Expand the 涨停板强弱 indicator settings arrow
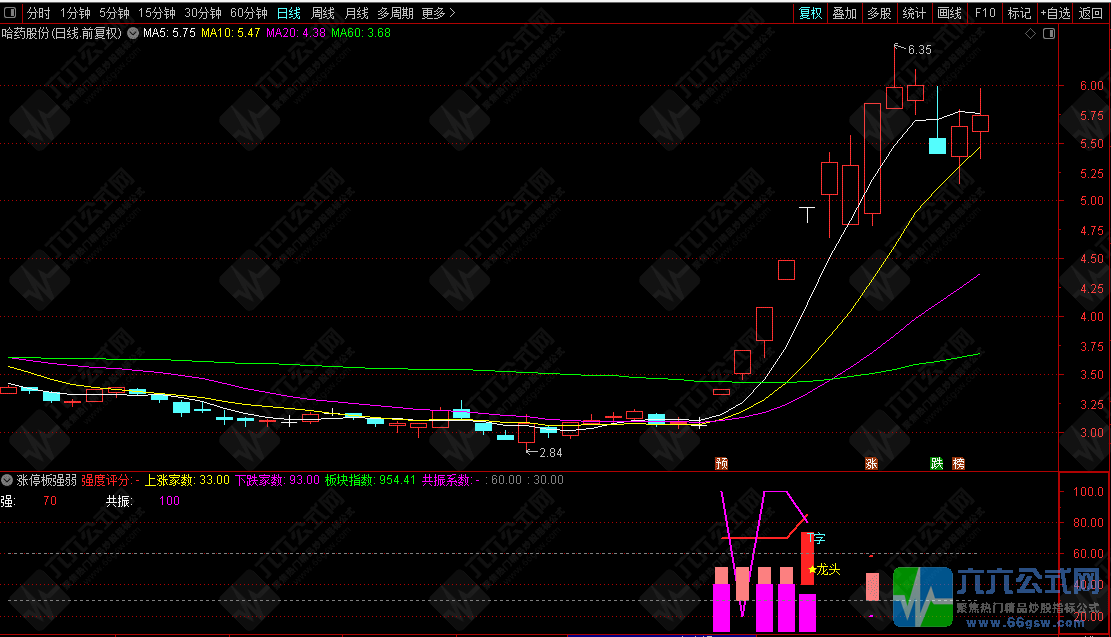 tap(7, 480)
